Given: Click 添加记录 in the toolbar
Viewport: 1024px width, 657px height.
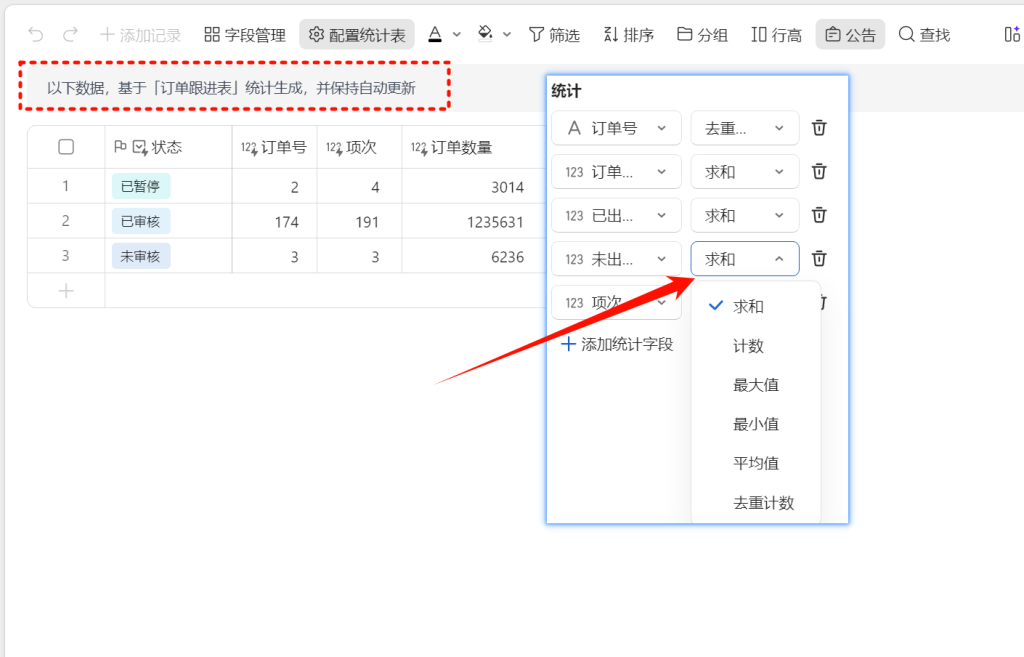Looking at the screenshot, I should pyautogui.click(x=140, y=35).
